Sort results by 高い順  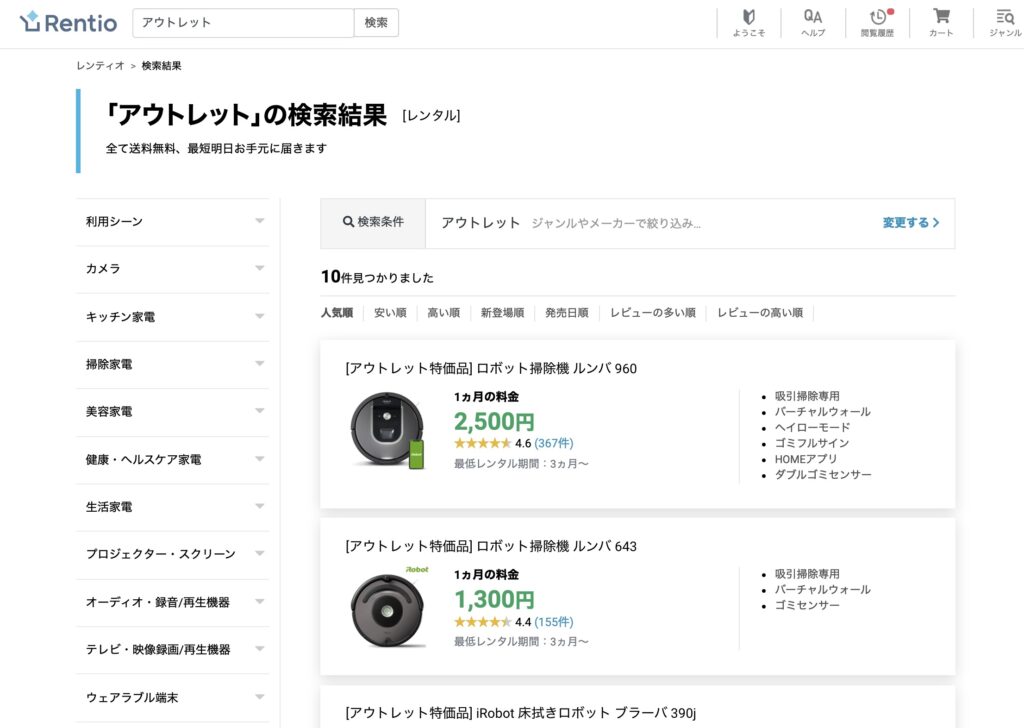click(x=443, y=313)
